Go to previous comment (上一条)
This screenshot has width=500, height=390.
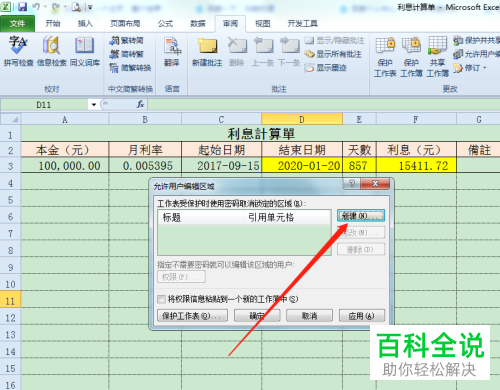pyautogui.click(x=263, y=51)
